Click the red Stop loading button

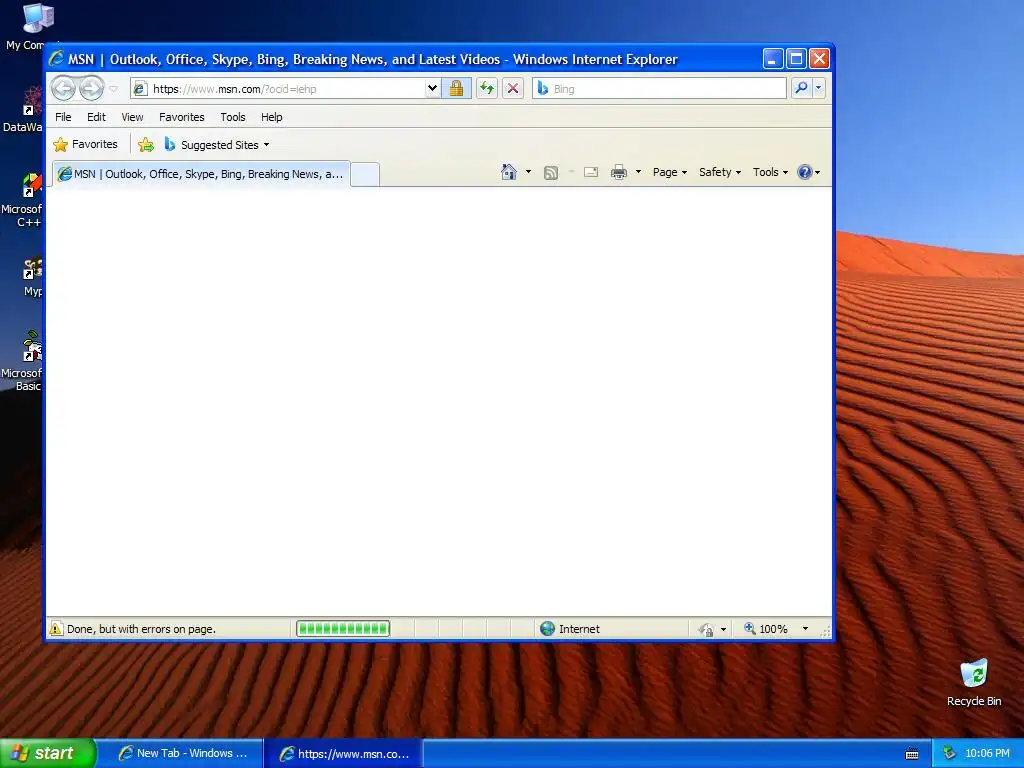(513, 88)
